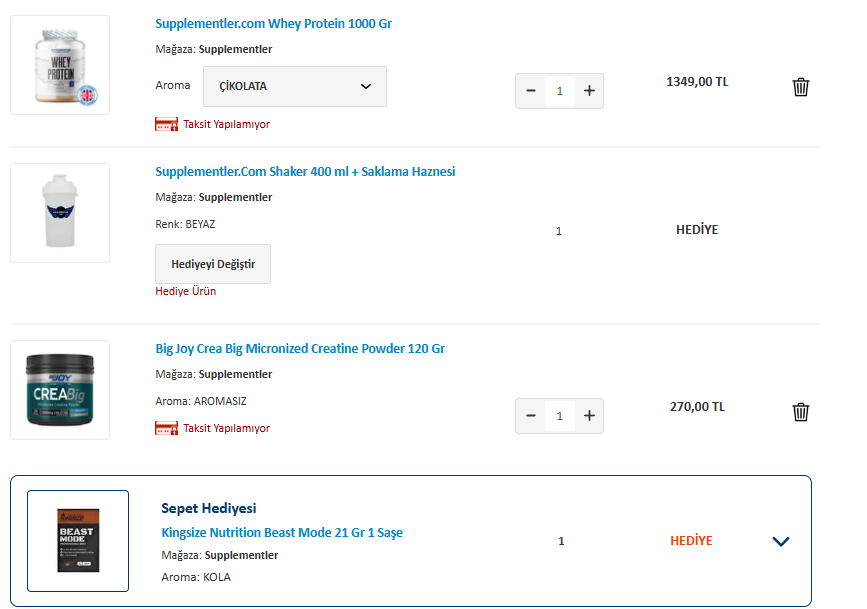Open Supplementler.com Whey Protein 1000 Gr link
867x609 pixels.
point(273,23)
